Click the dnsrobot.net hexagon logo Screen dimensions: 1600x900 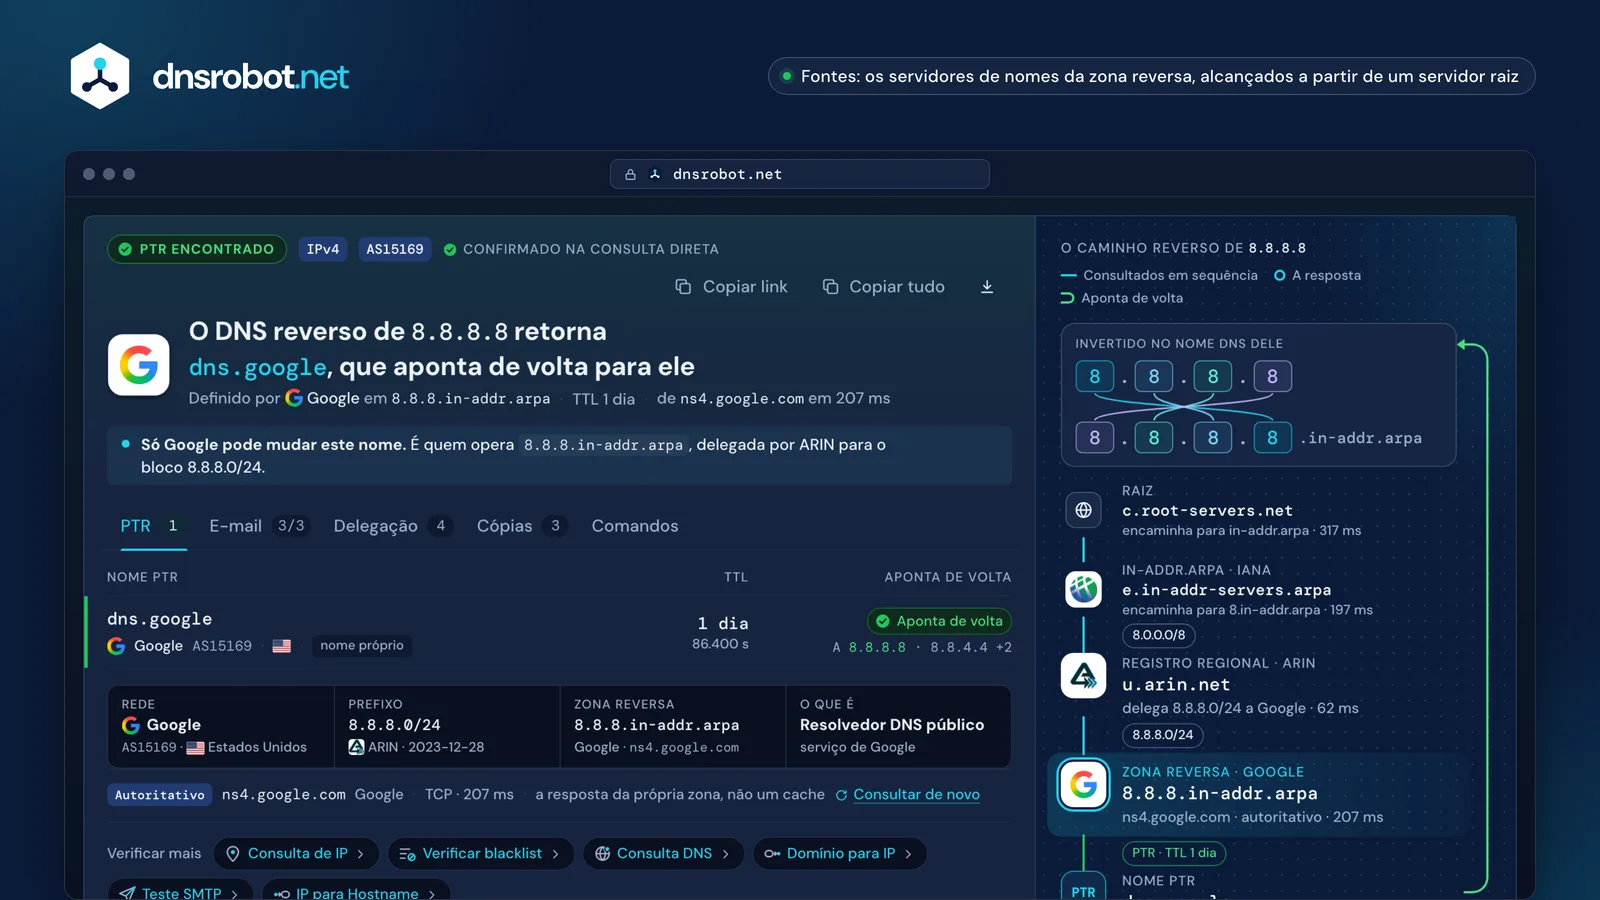point(100,76)
